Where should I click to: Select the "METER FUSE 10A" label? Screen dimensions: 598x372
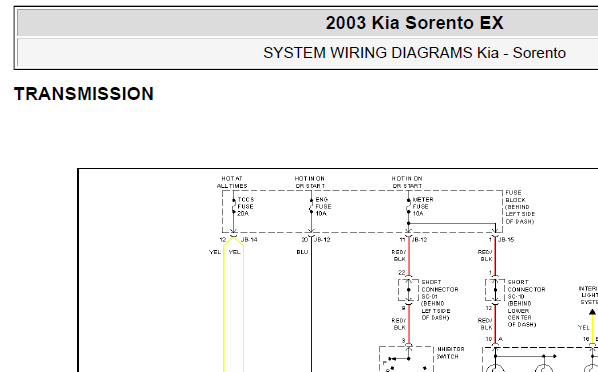point(423,206)
